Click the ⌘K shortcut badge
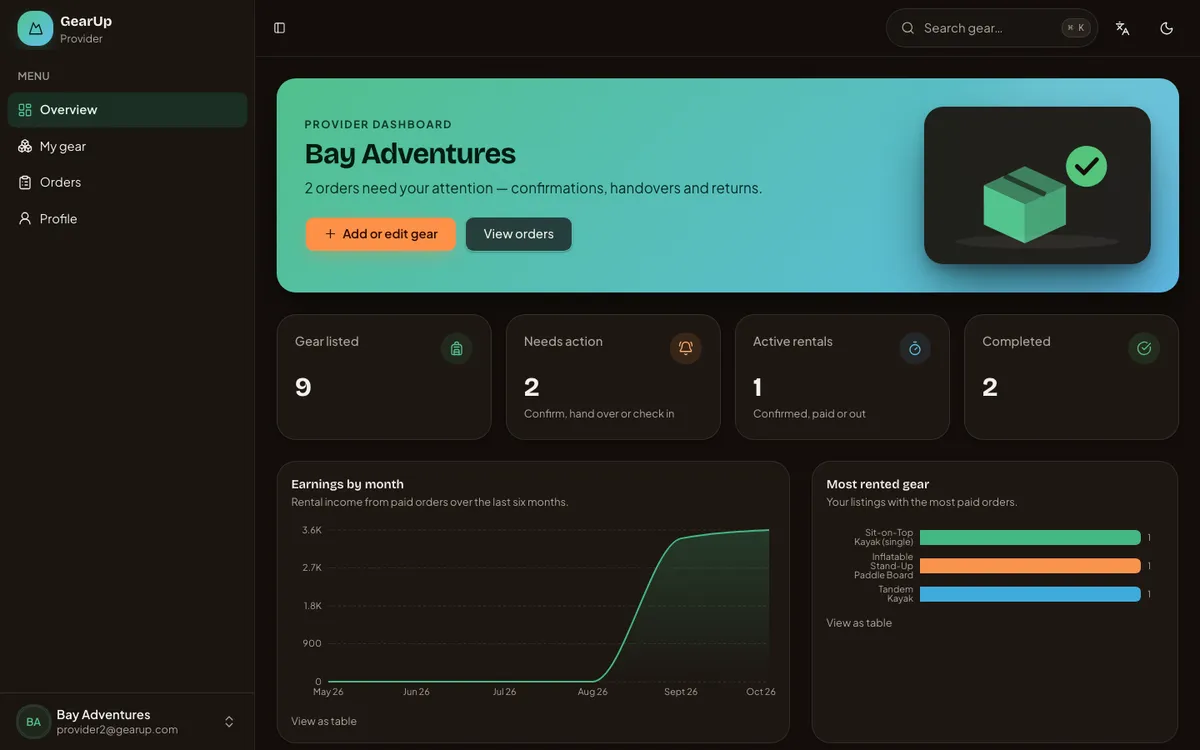1200x750 pixels. tap(1076, 28)
